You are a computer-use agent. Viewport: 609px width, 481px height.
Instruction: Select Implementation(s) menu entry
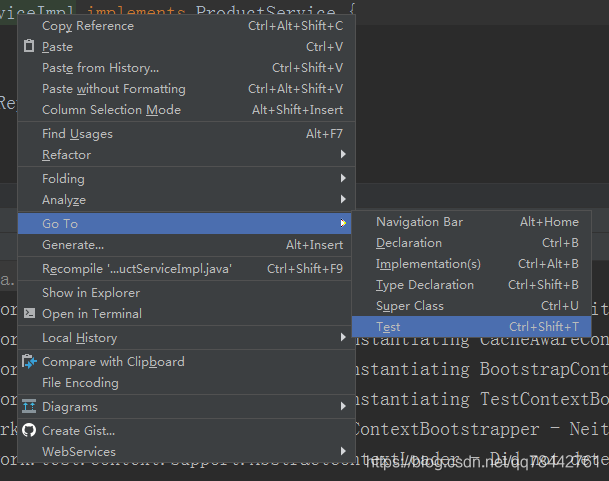[x=428, y=264]
